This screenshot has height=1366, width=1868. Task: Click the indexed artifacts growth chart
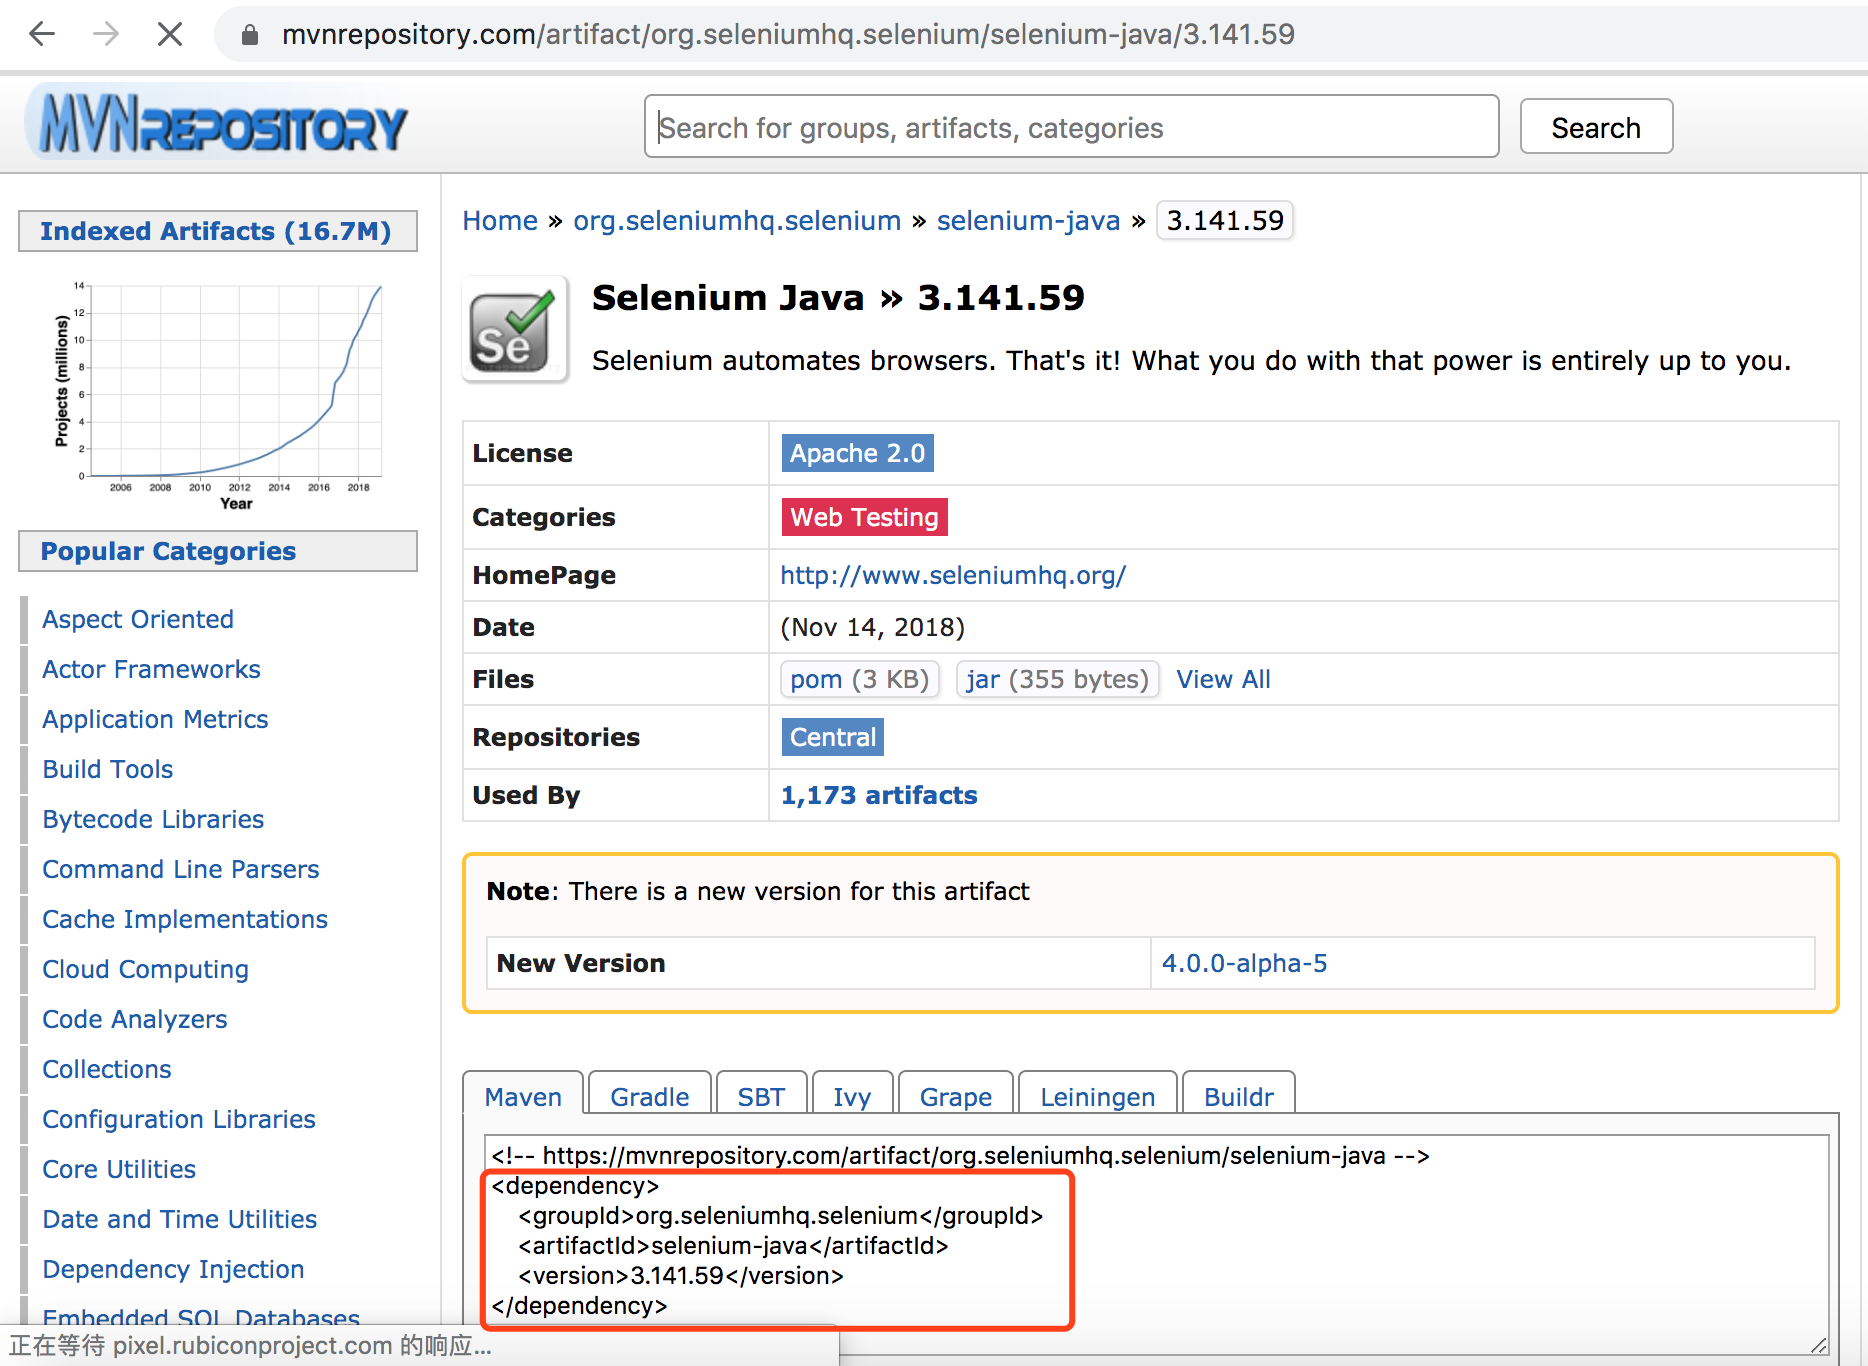pyautogui.click(x=218, y=396)
